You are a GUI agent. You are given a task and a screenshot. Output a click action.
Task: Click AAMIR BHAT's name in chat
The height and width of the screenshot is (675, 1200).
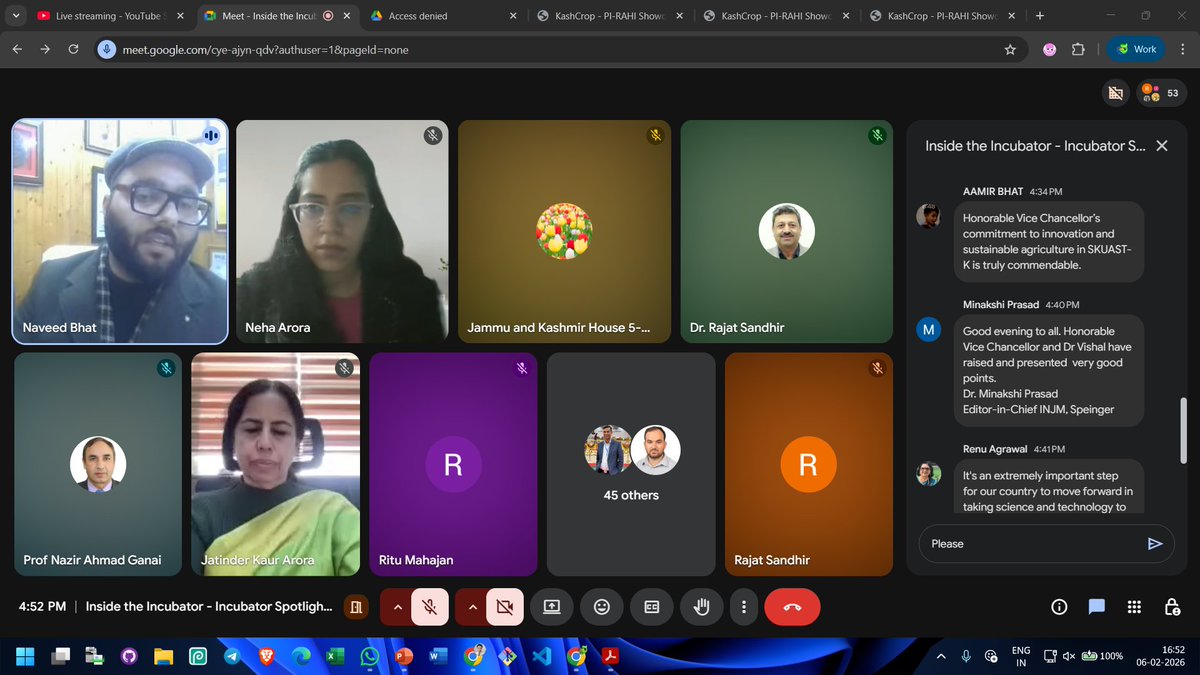(x=993, y=191)
